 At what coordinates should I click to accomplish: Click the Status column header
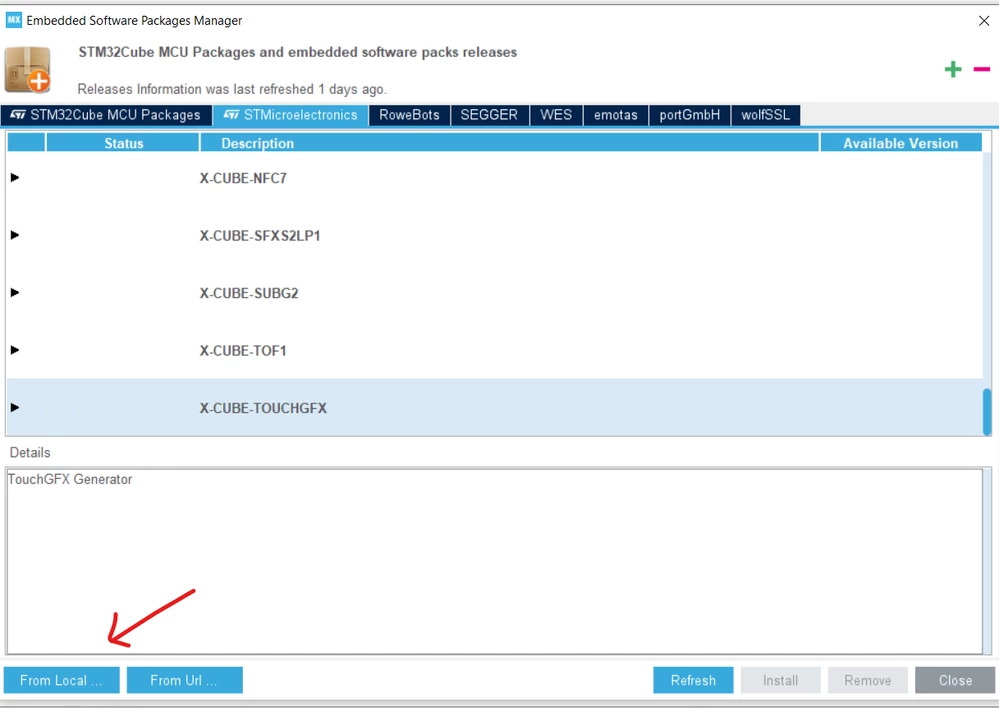click(123, 143)
